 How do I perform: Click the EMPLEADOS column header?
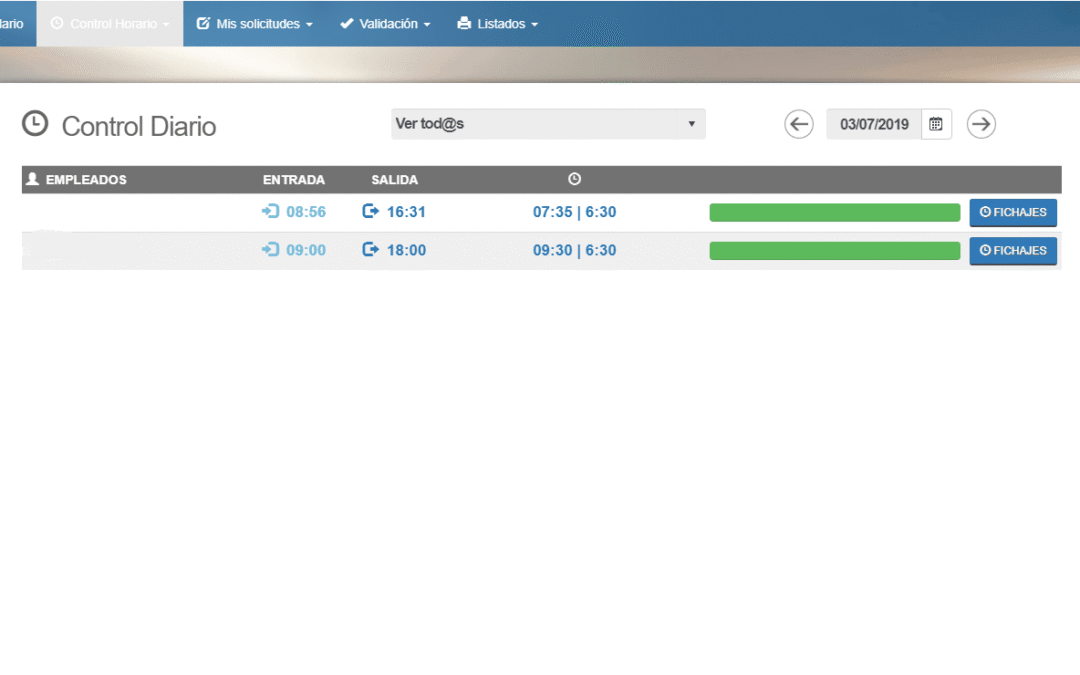86,180
